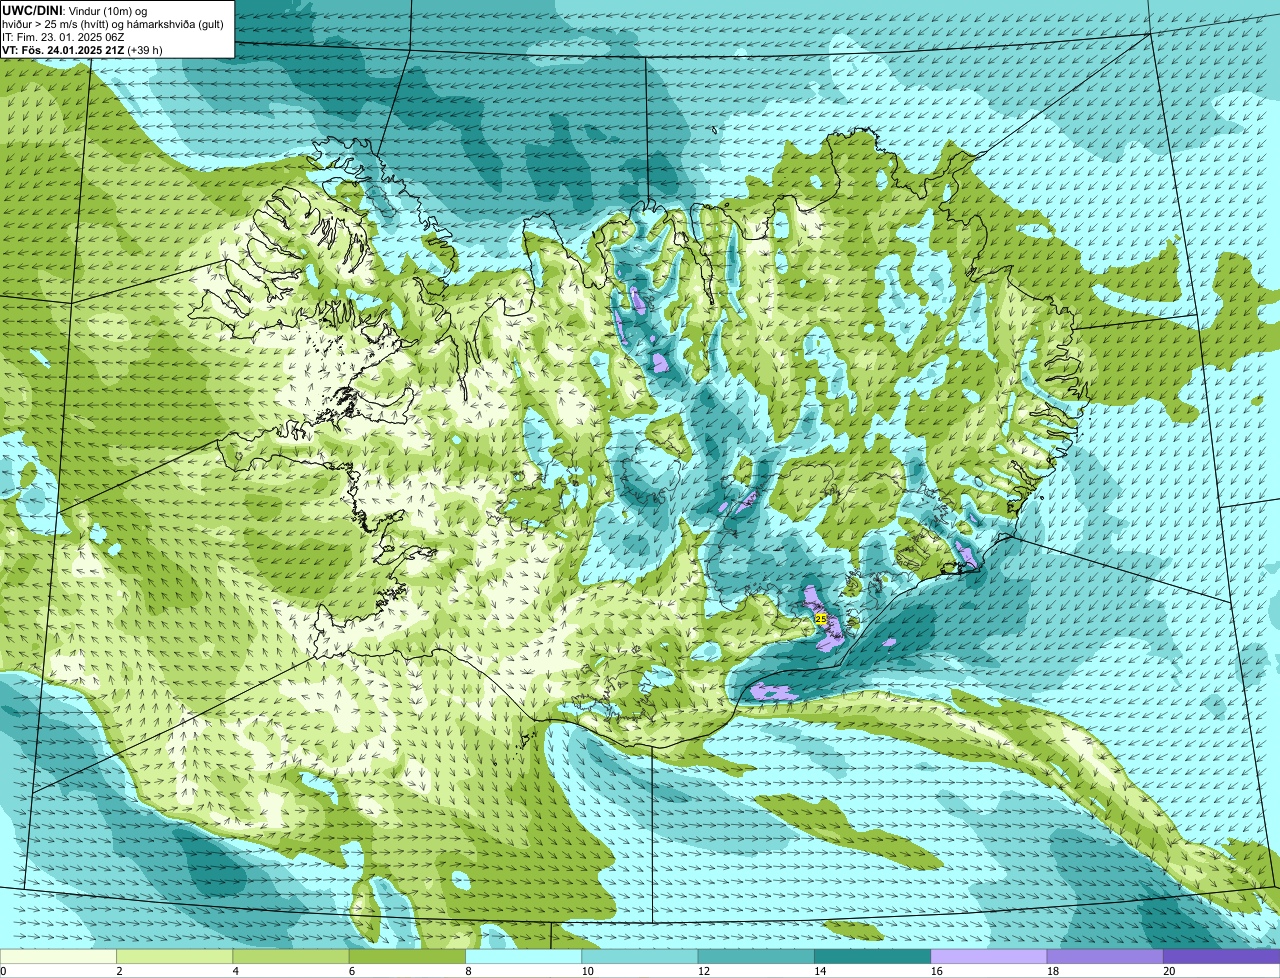Click the legend scale label '10'

[x=587, y=971]
